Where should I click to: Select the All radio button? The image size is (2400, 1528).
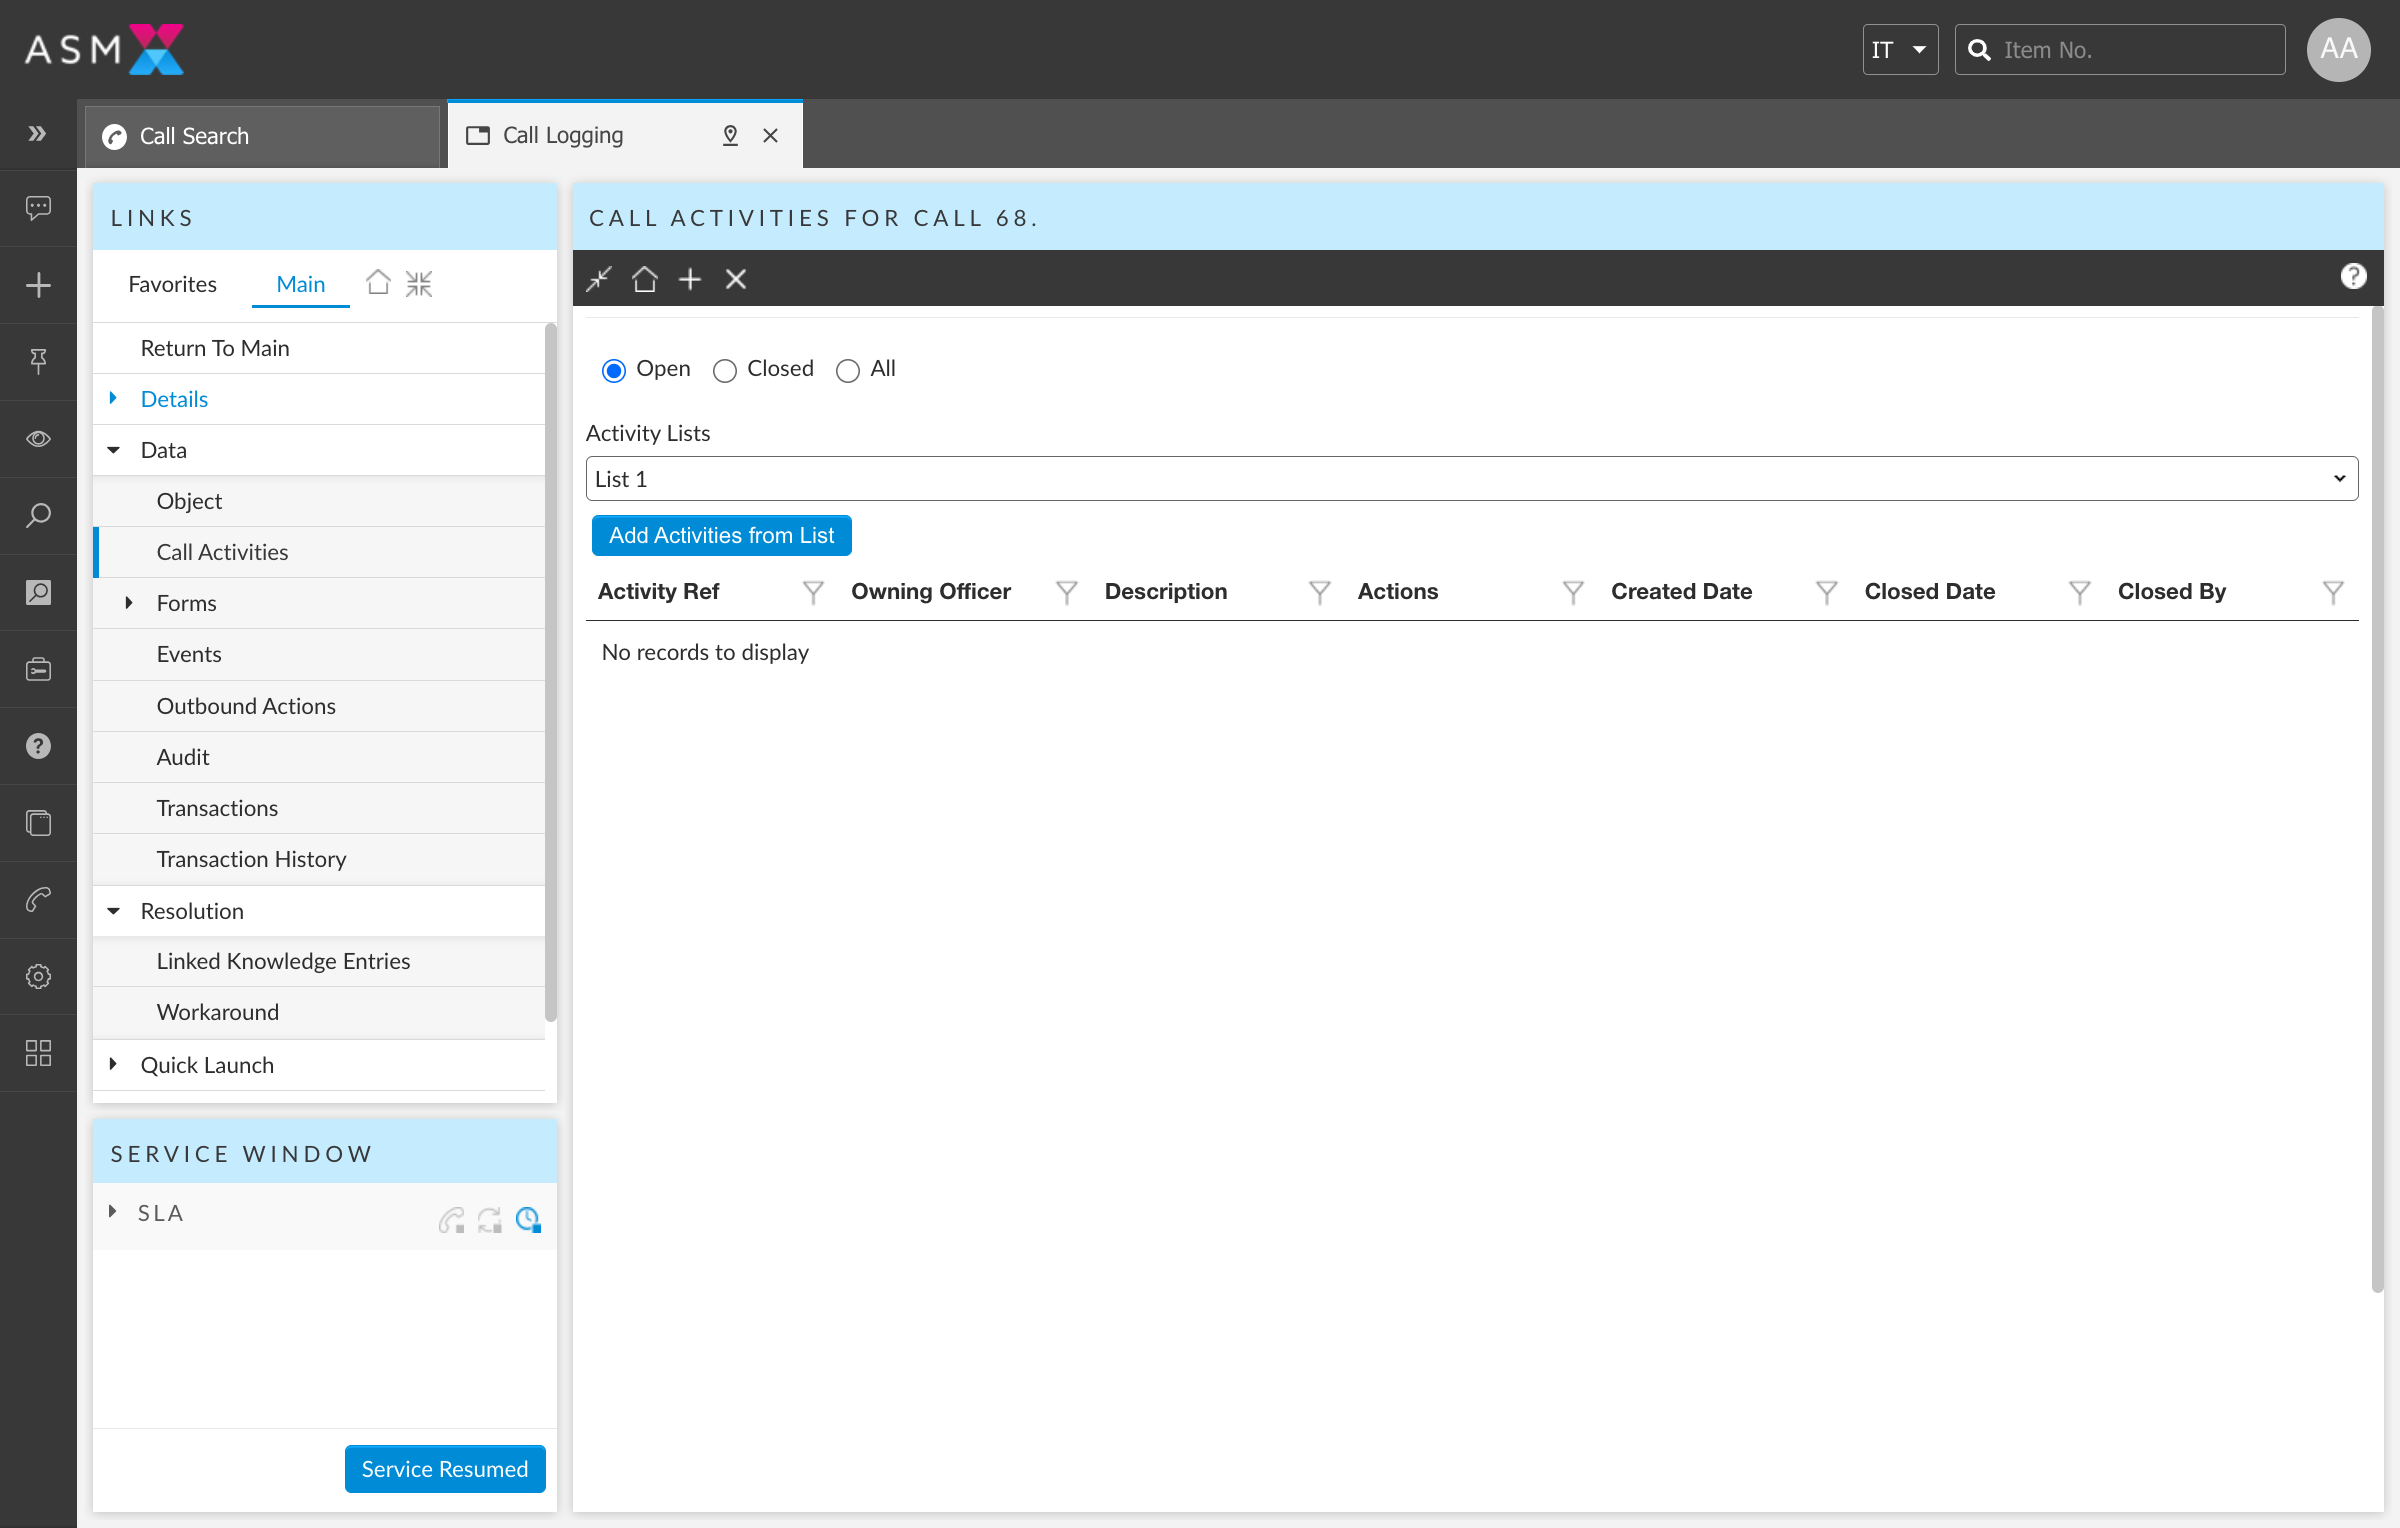848,370
